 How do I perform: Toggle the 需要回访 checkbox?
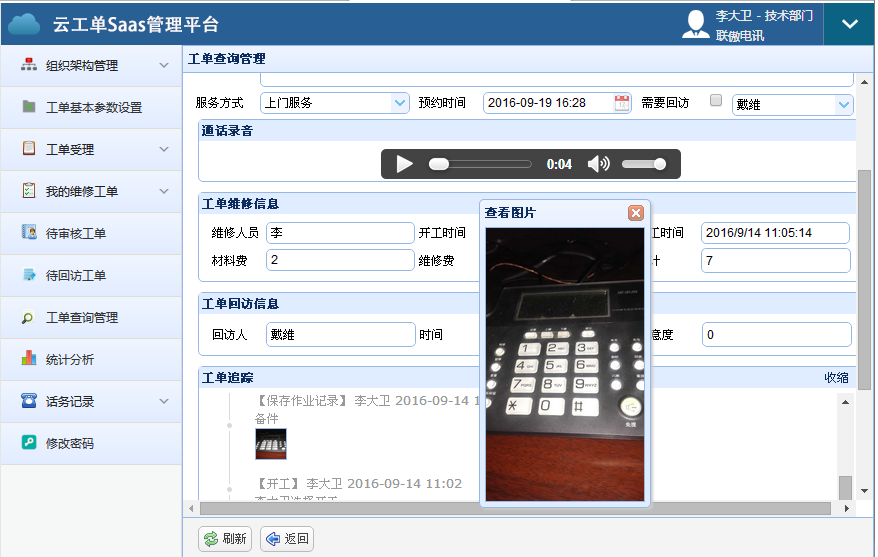point(715,101)
